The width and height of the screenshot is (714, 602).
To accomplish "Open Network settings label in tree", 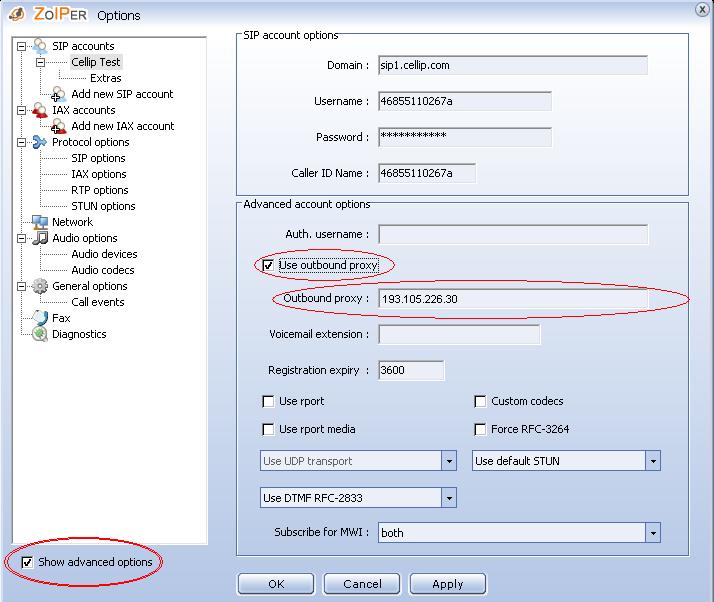I will pyautogui.click(x=72, y=222).
